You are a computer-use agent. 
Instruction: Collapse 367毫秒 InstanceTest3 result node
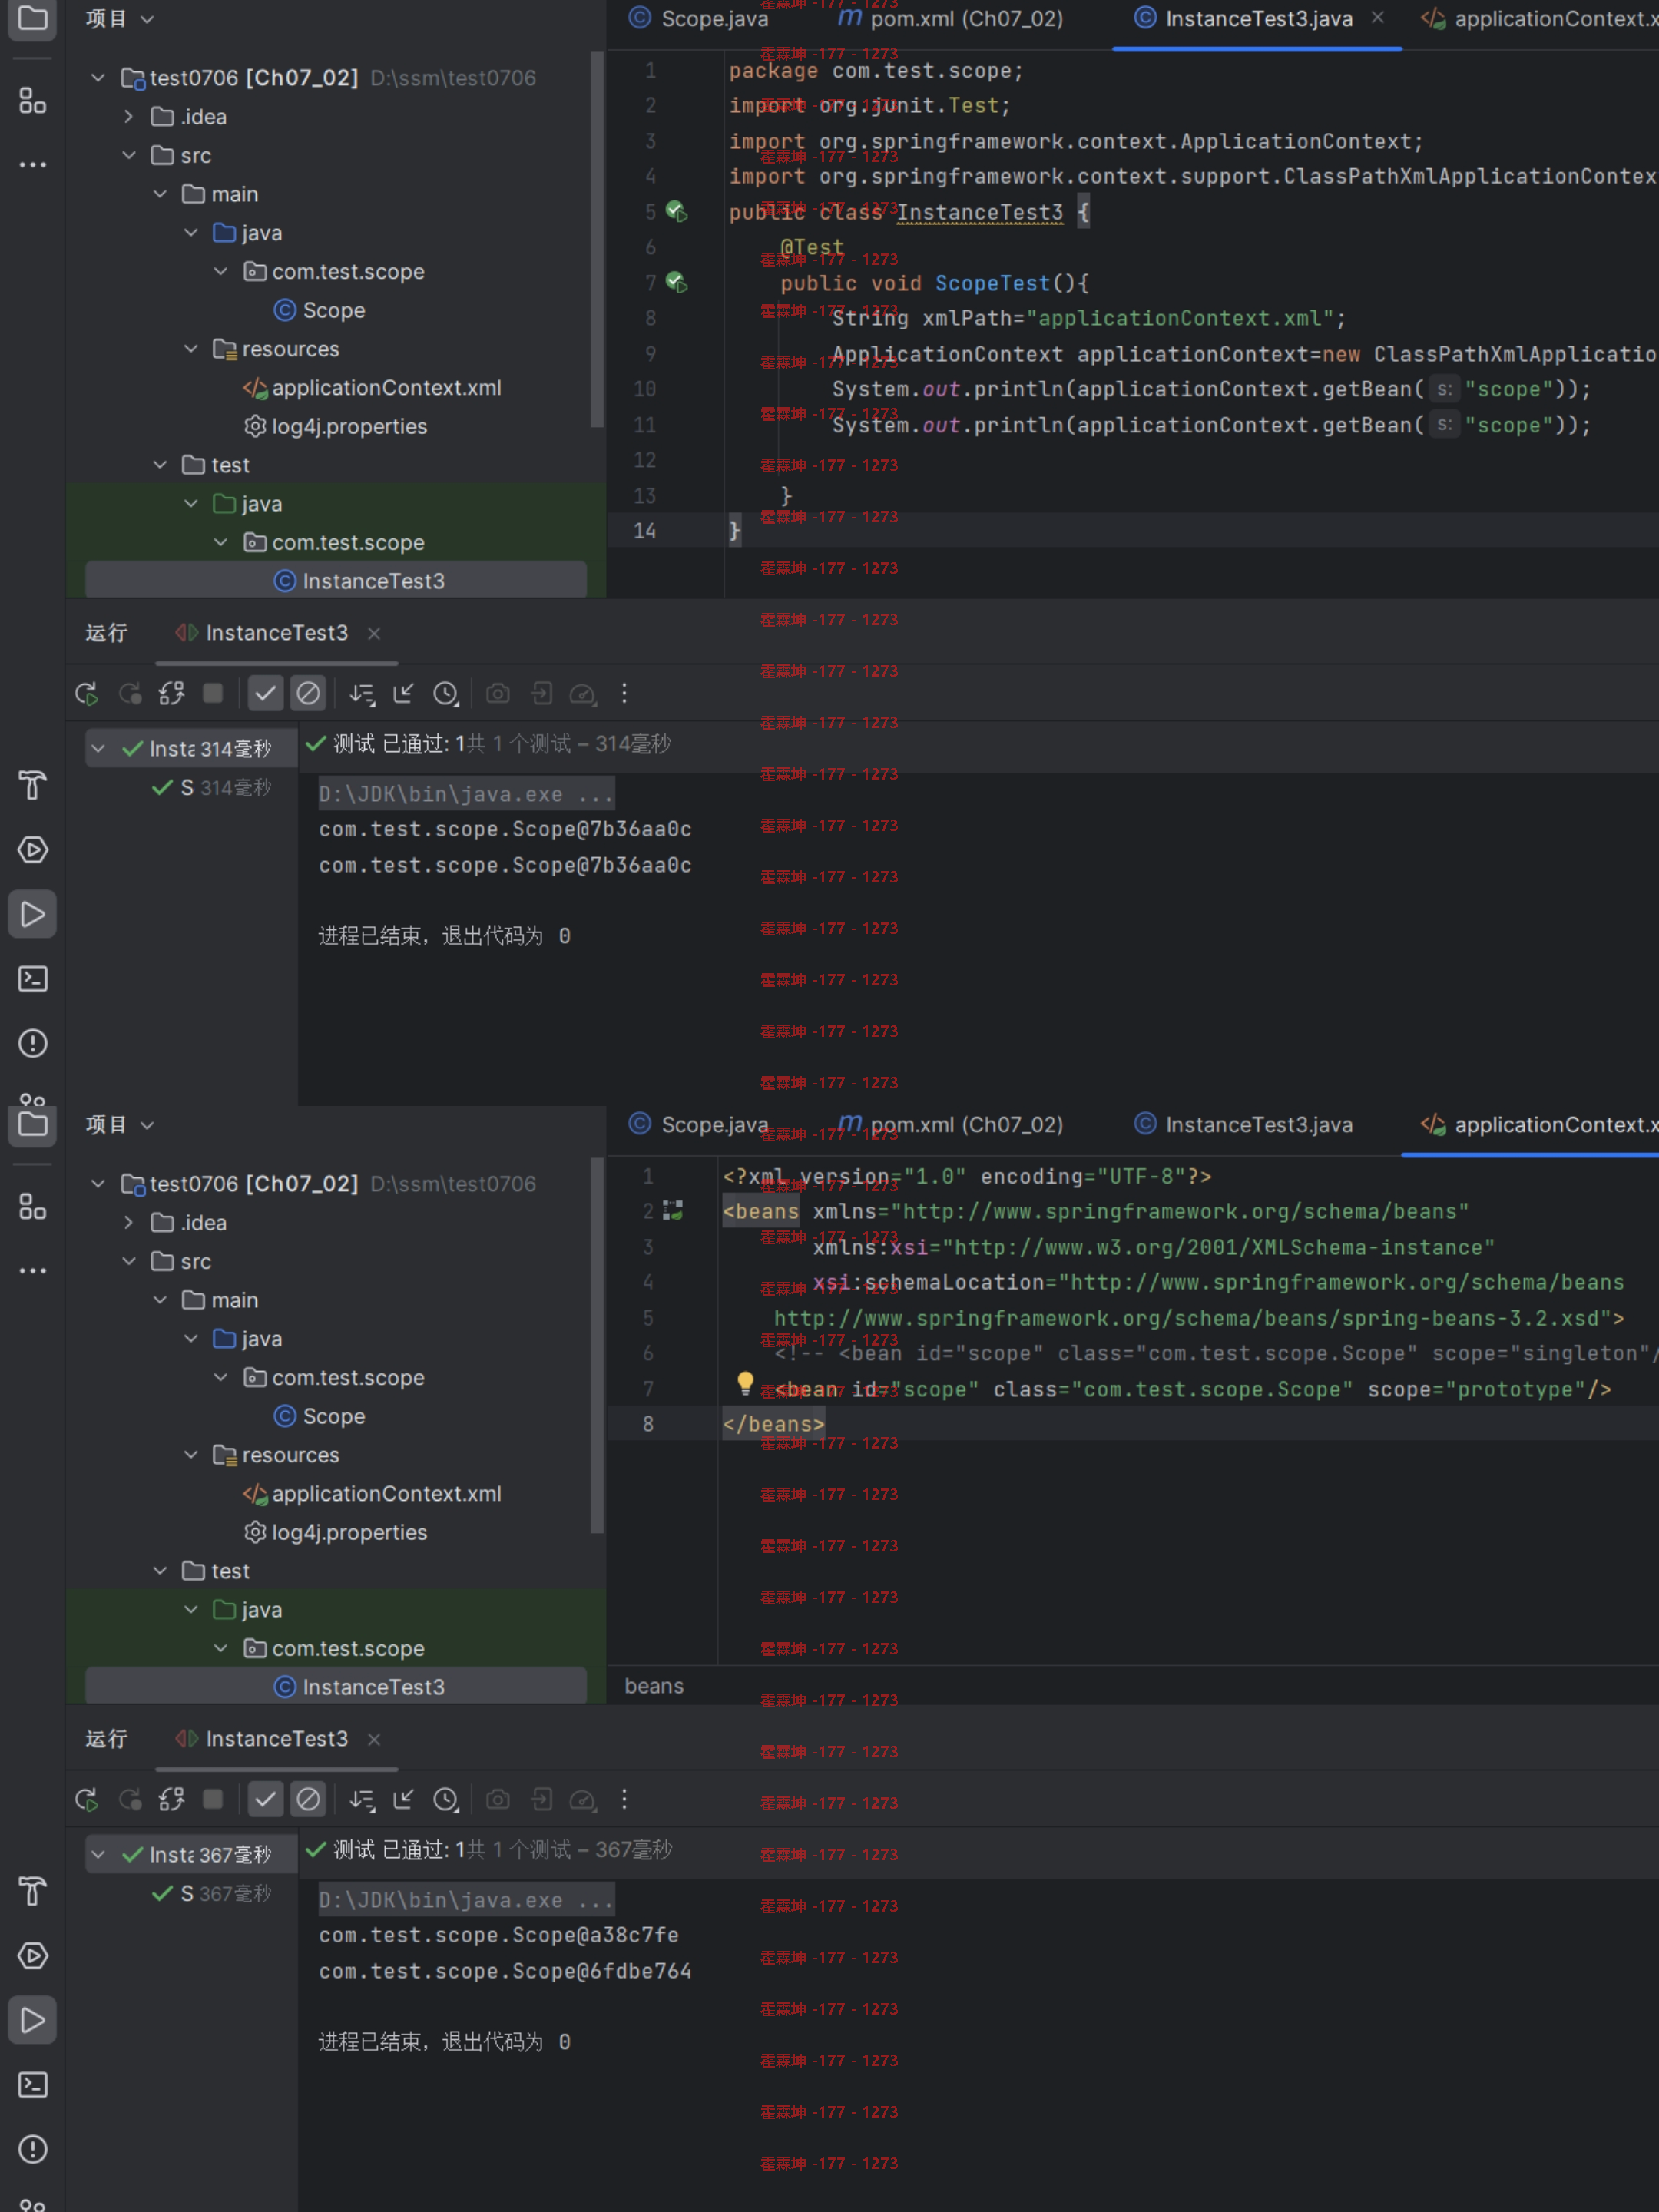pos(98,1854)
